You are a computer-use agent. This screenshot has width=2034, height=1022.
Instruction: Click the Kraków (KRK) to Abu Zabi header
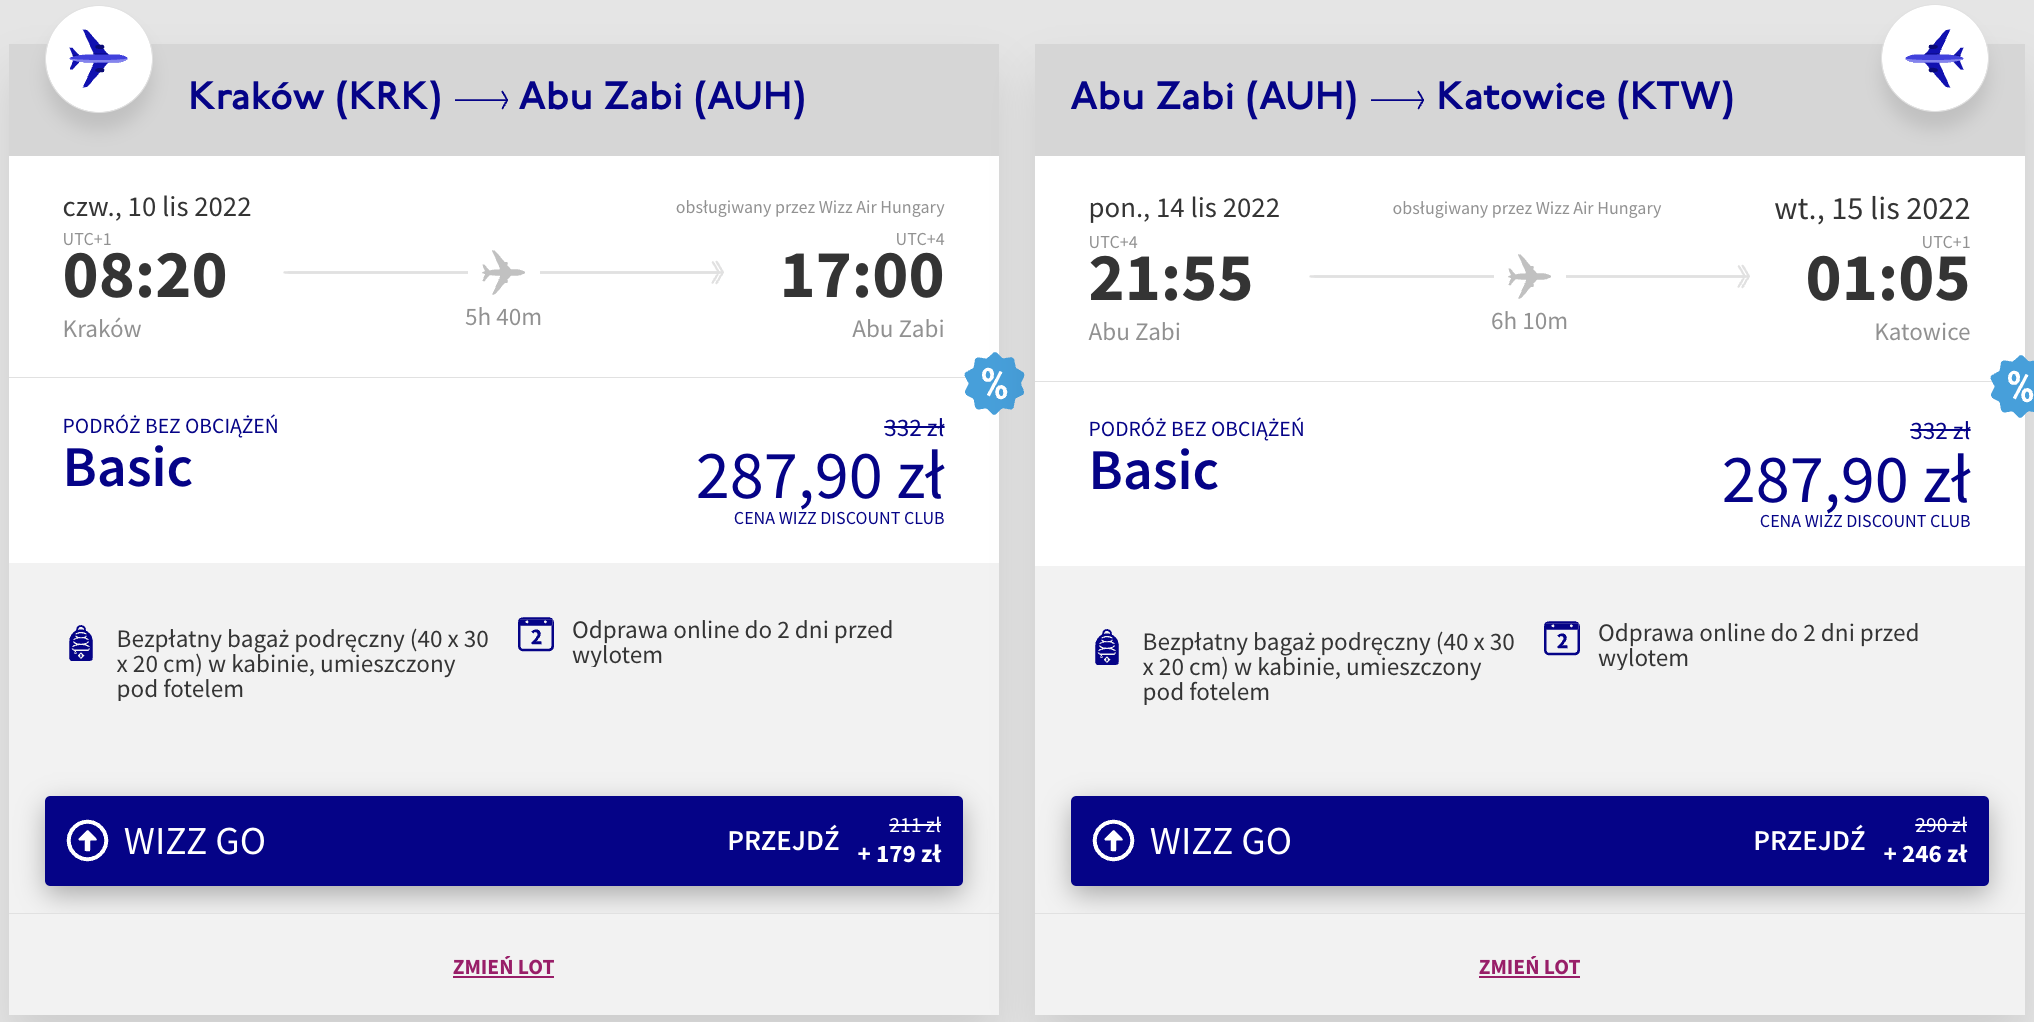coord(497,97)
